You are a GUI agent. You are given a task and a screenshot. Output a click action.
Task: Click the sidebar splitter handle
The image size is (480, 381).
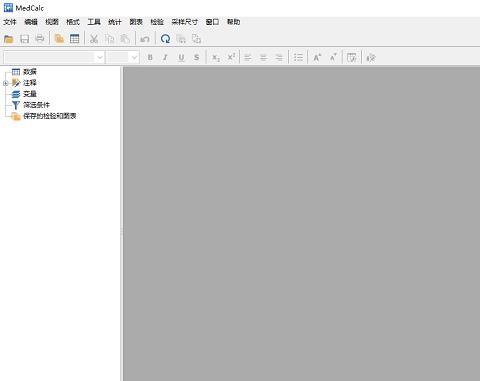click(x=122, y=231)
